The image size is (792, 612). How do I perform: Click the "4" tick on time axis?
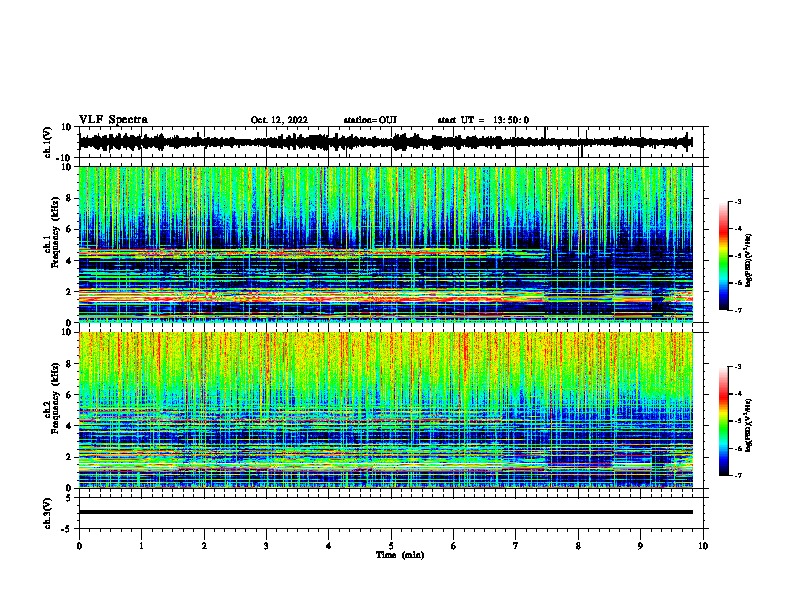point(329,546)
